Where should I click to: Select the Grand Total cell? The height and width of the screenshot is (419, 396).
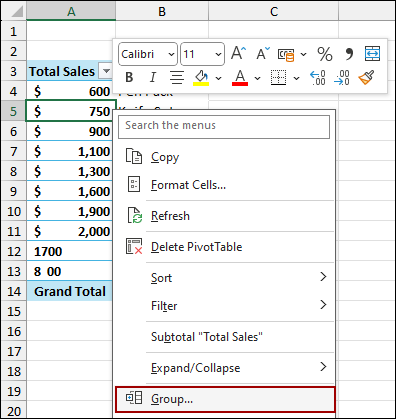click(70, 291)
